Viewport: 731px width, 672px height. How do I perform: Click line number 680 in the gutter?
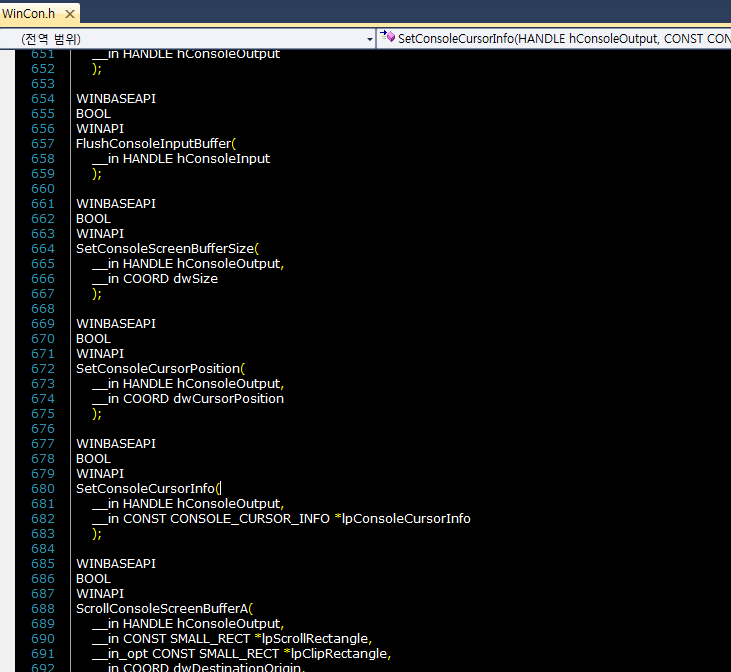tap(42, 489)
